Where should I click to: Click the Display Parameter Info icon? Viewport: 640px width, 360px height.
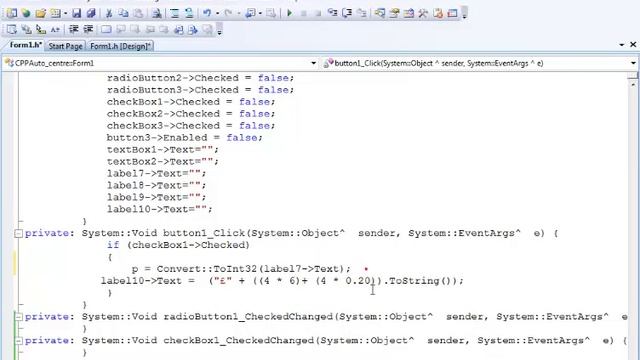tap(27, 29)
